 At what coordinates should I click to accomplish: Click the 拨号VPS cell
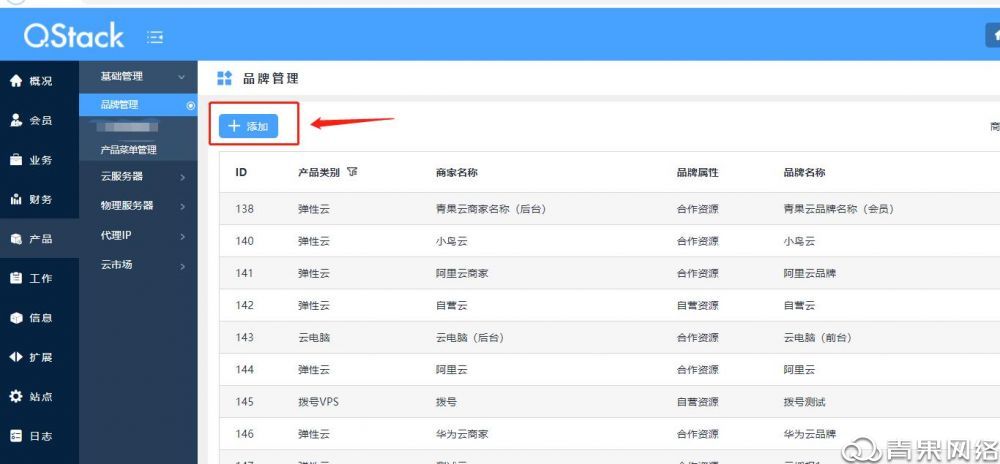pyautogui.click(x=318, y=402)
